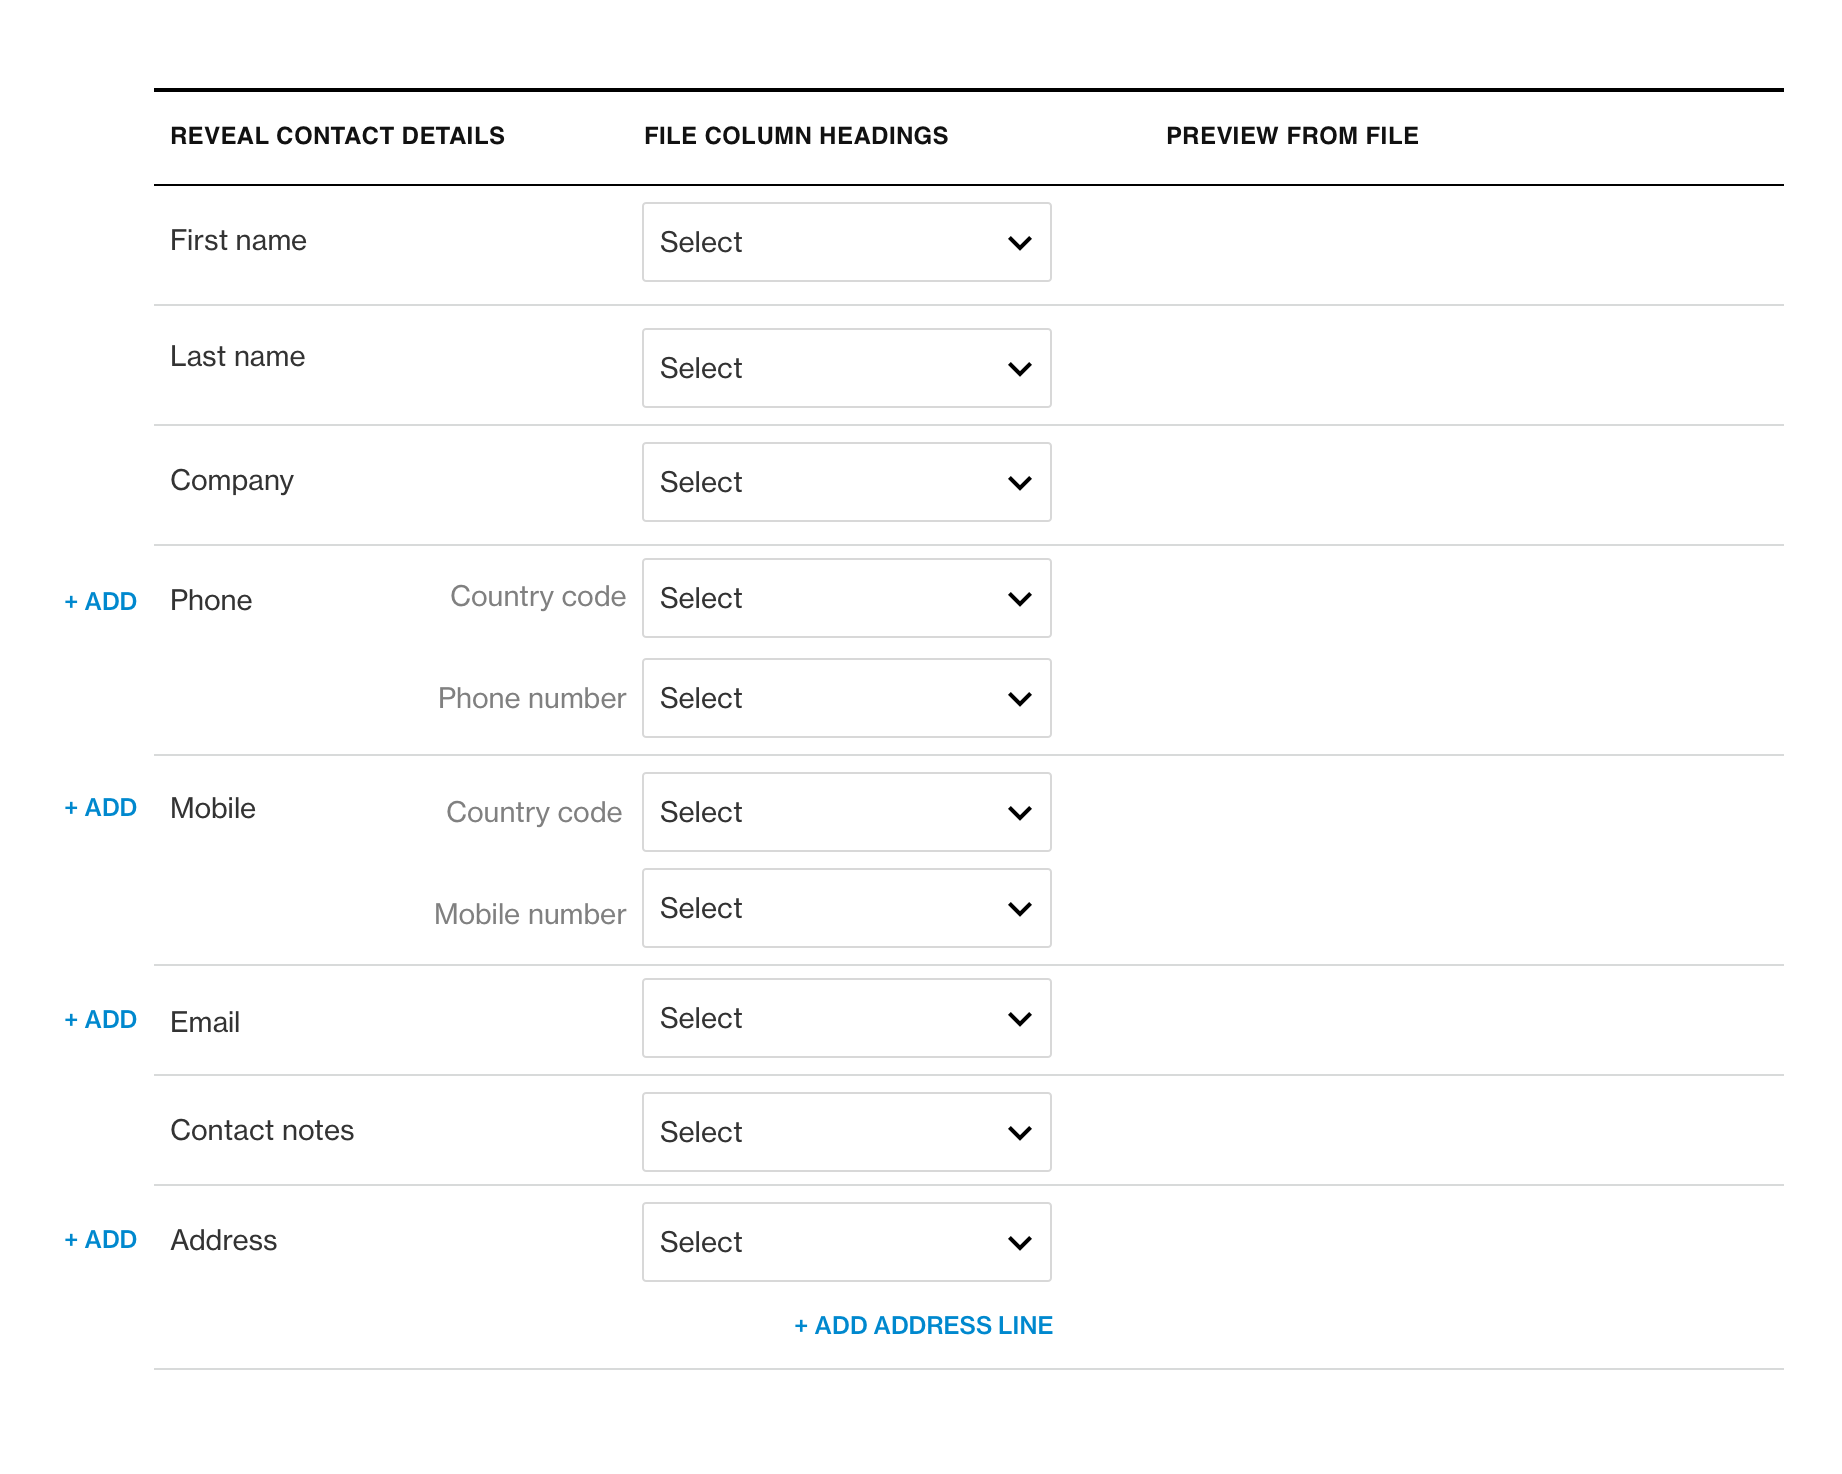Click ADD next to Email

click(x=100, y=1019)
